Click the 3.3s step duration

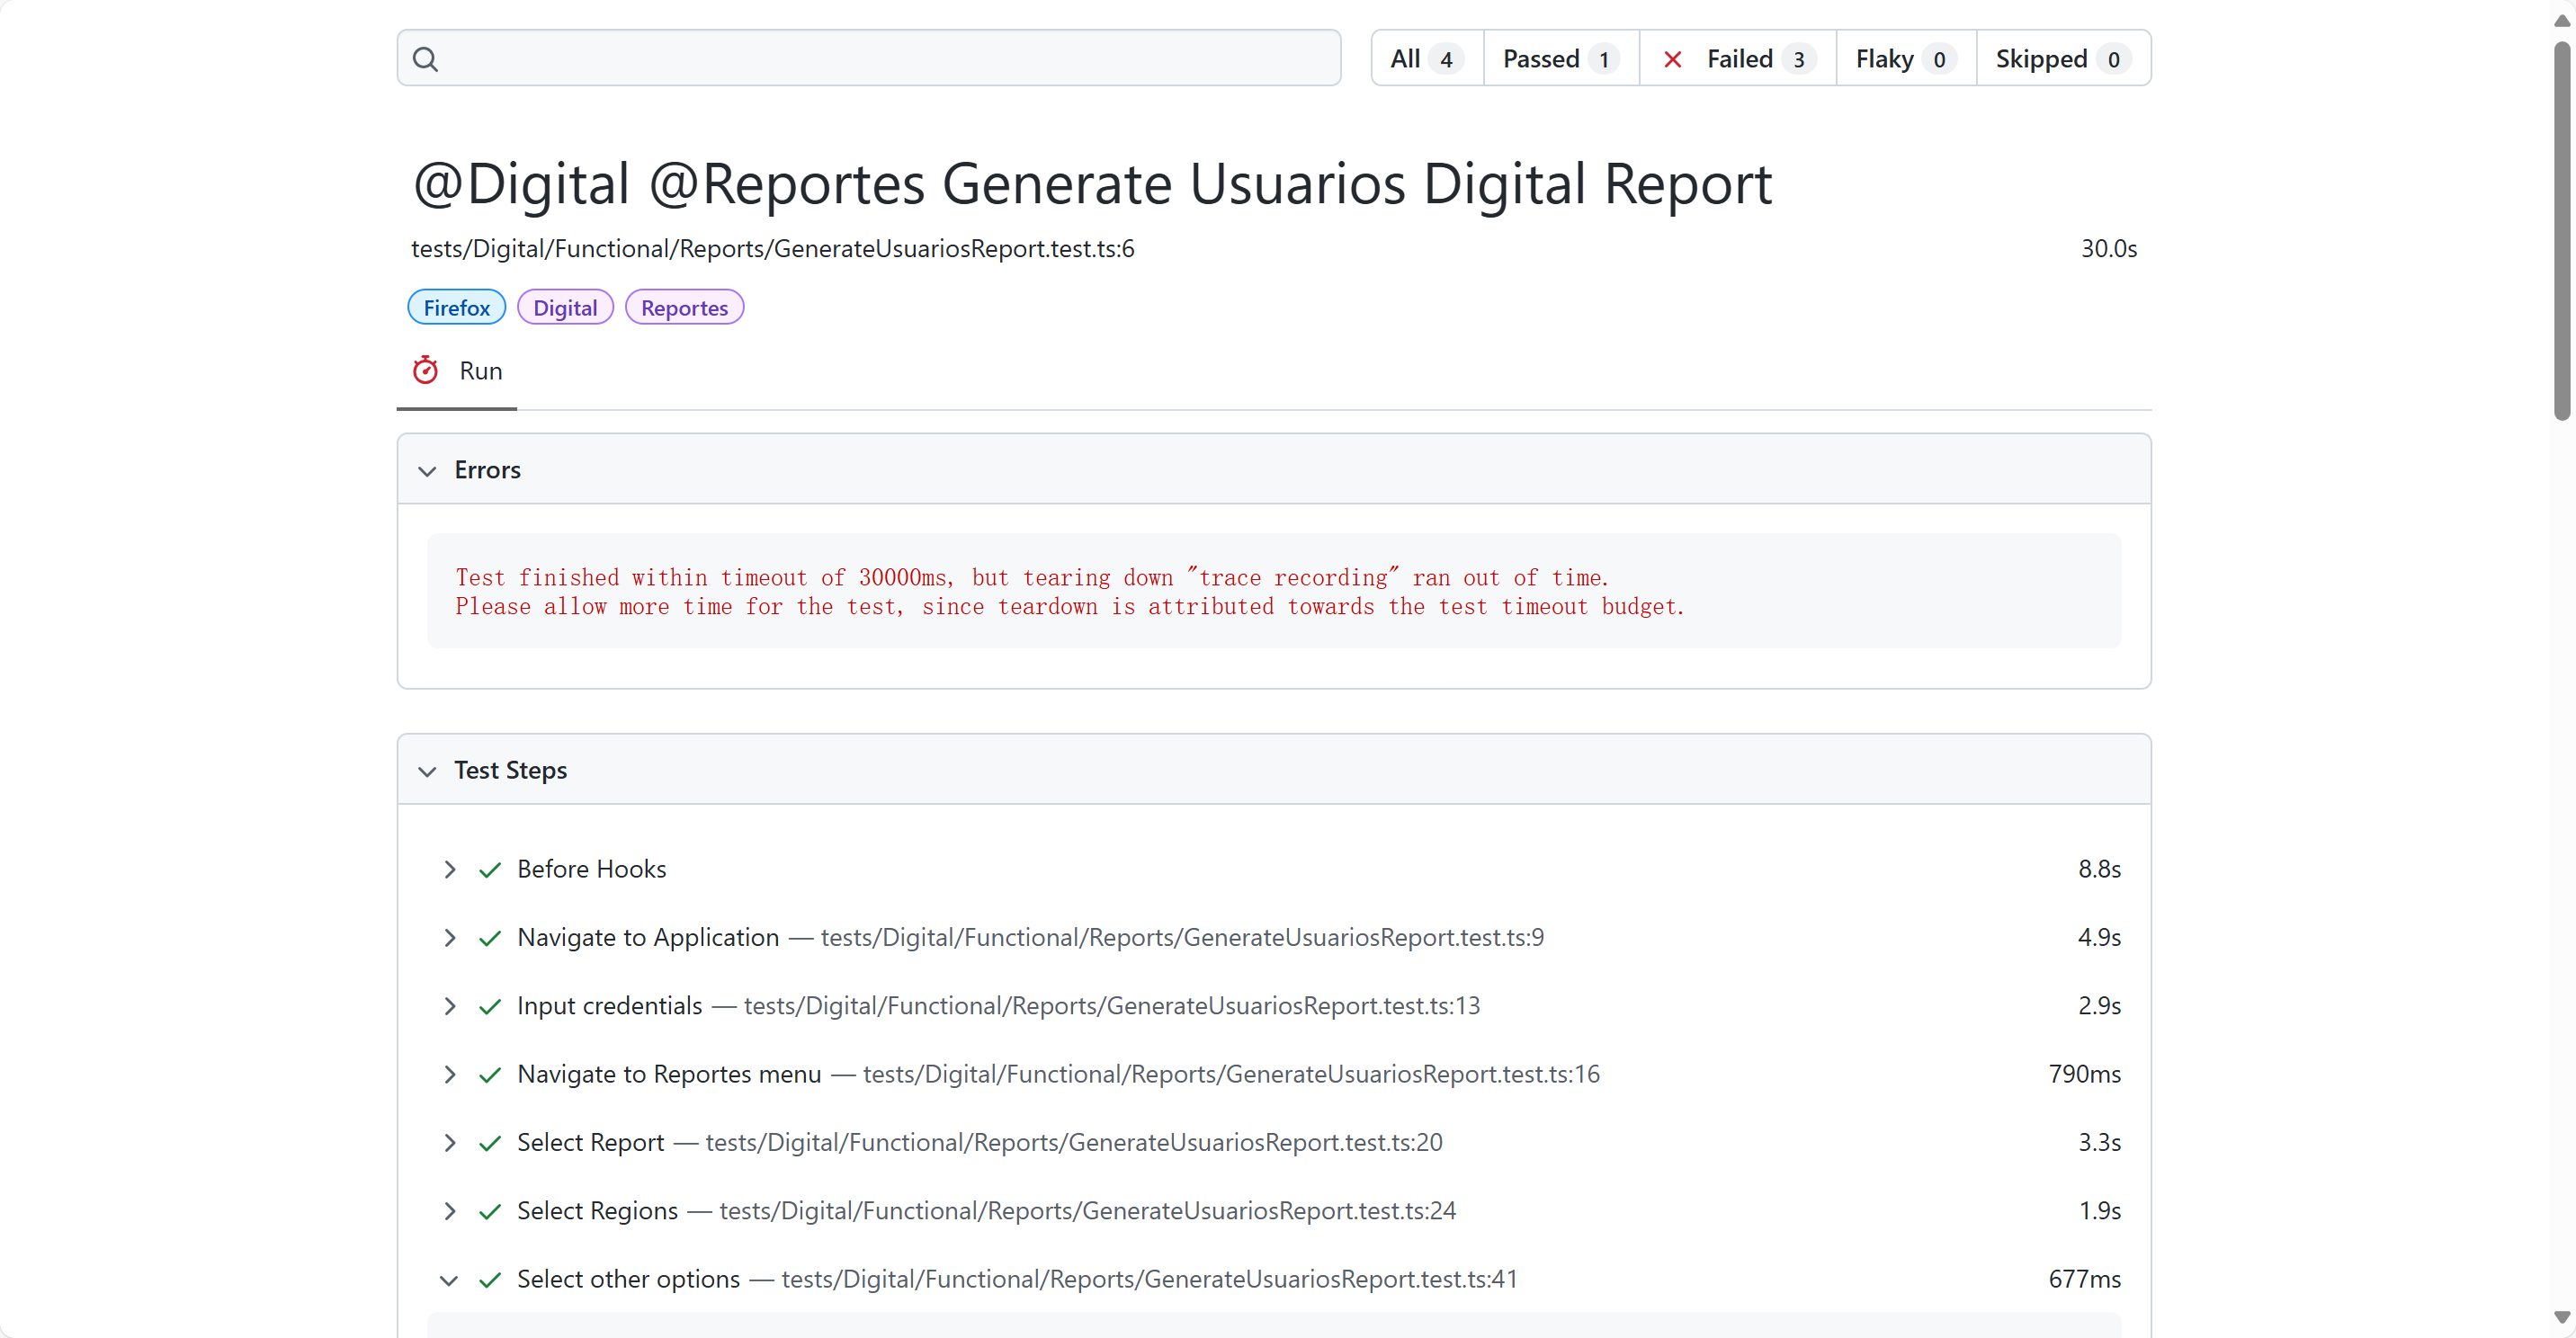[2099, 1142]
